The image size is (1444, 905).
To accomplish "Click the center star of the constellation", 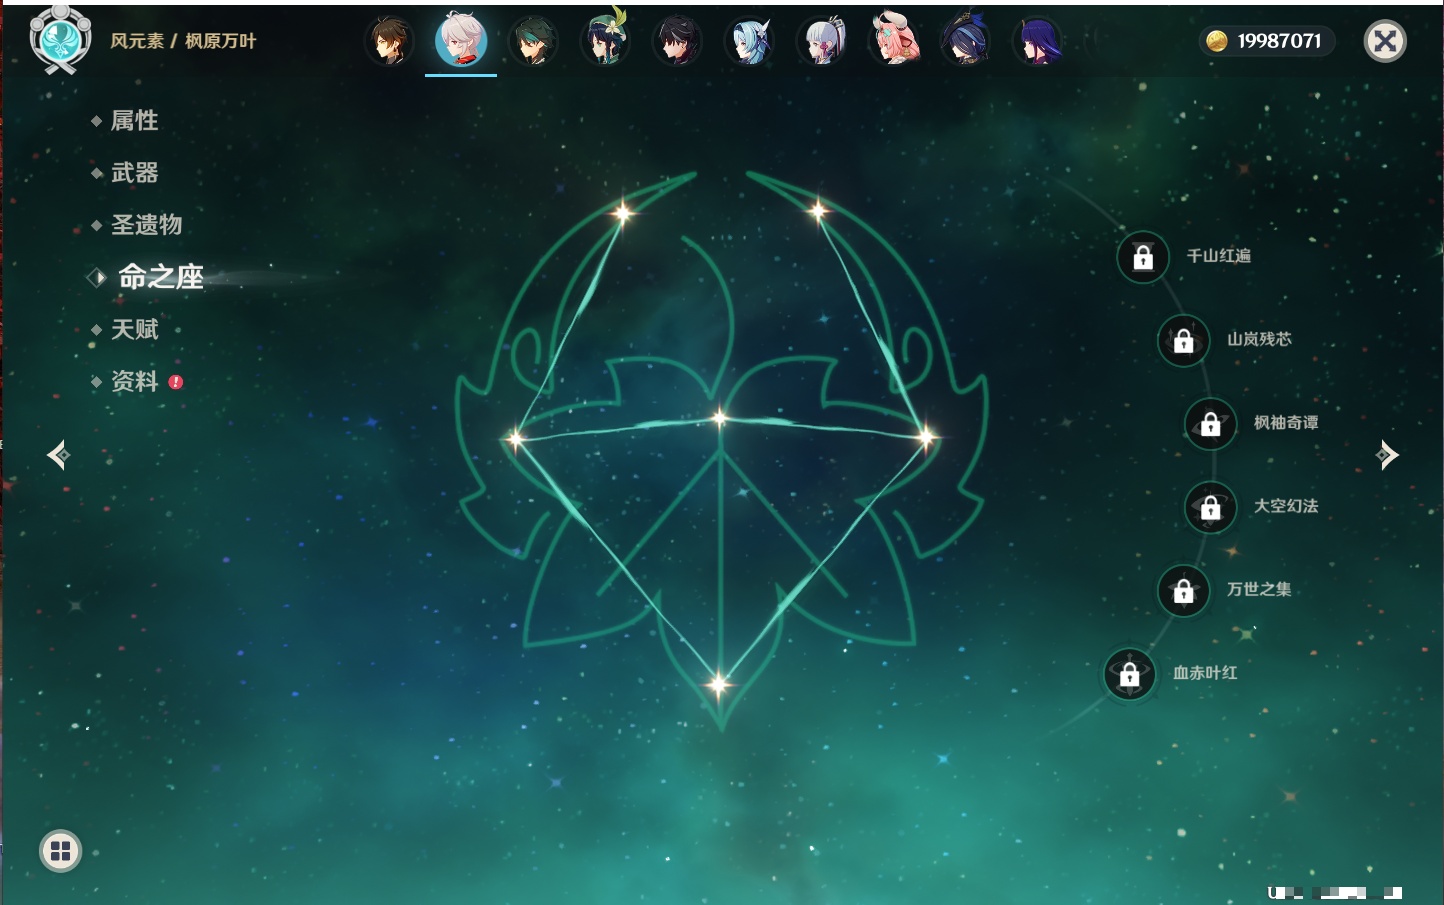I will [x=720, y=418].
